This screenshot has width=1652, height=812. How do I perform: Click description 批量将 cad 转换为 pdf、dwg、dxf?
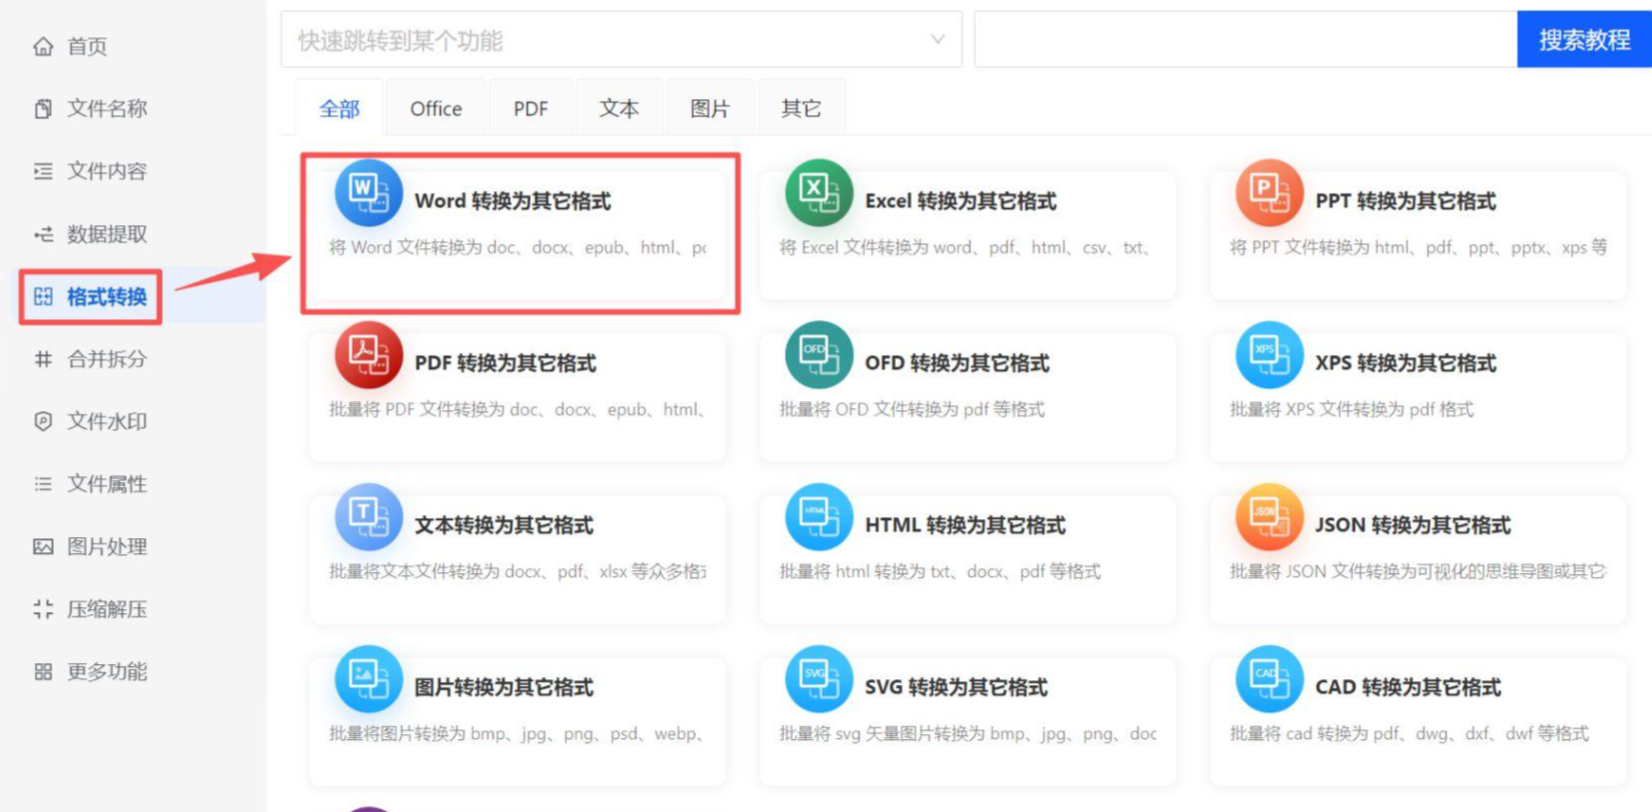click(x=1409, y=733)
